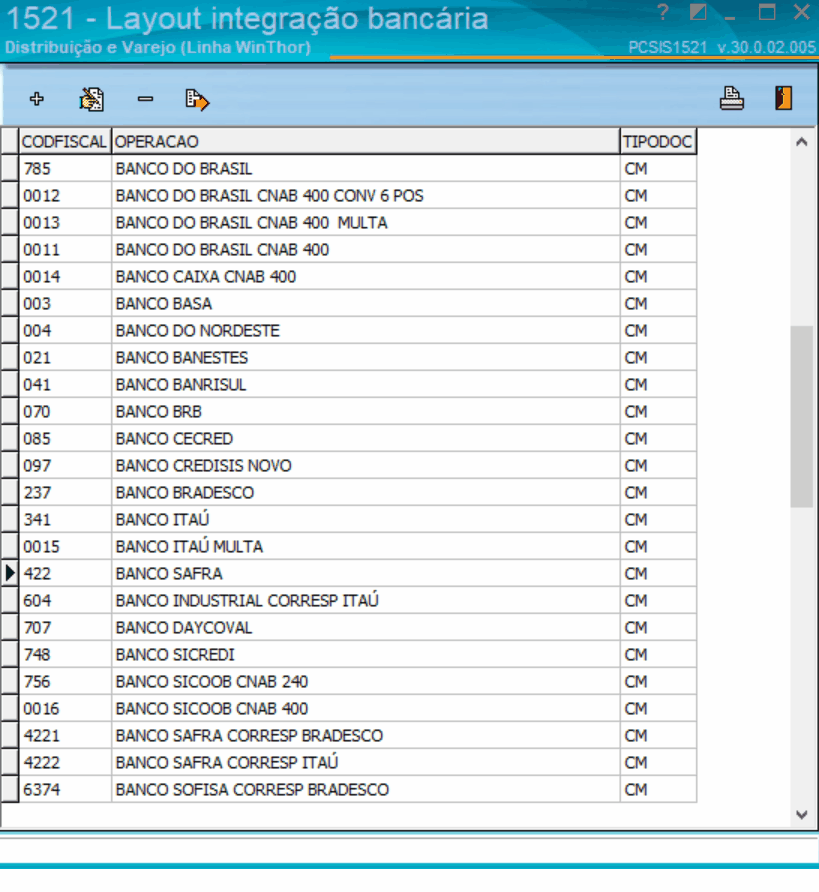Click the add new layout plus icon
This screenshot has width=819, height=892.
click(37, 99)
